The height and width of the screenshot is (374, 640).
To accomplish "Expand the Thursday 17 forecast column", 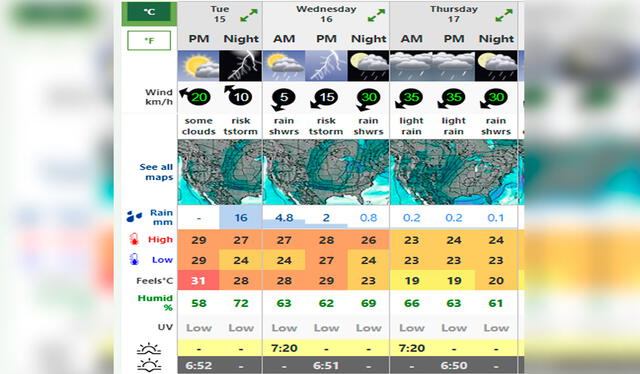I will [x=504, y=16].
